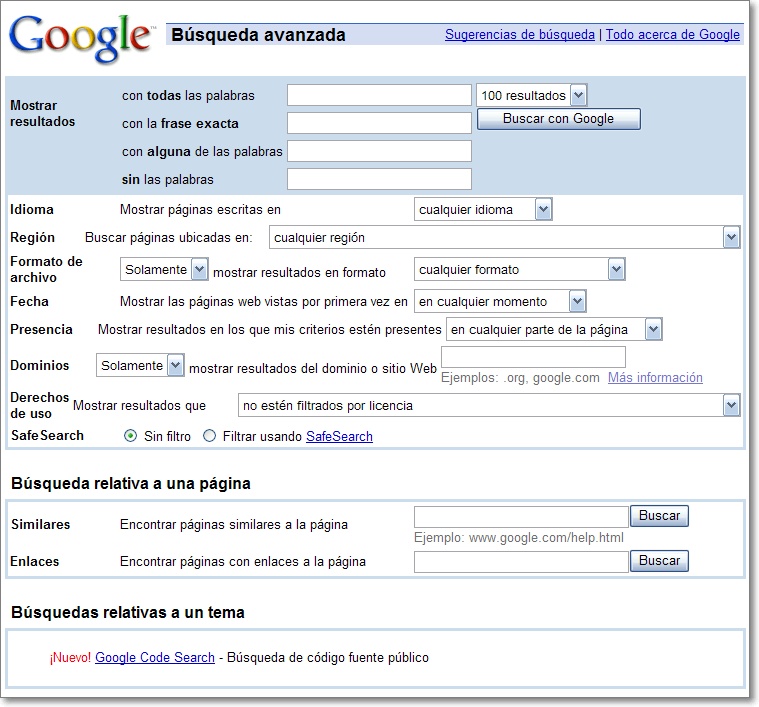Open Google Code Search link
The width and height of the screenshot is (759, 707).
pos(155,657)
